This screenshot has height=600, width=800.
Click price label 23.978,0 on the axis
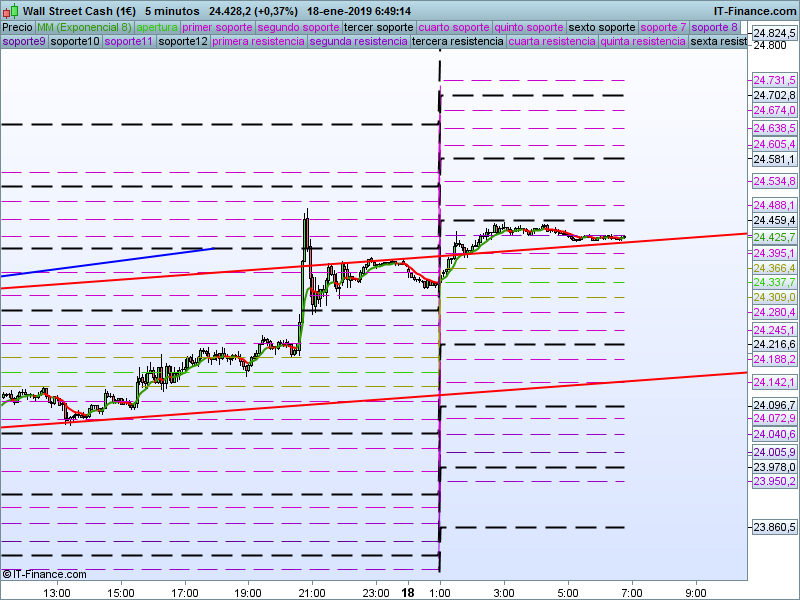774,467
